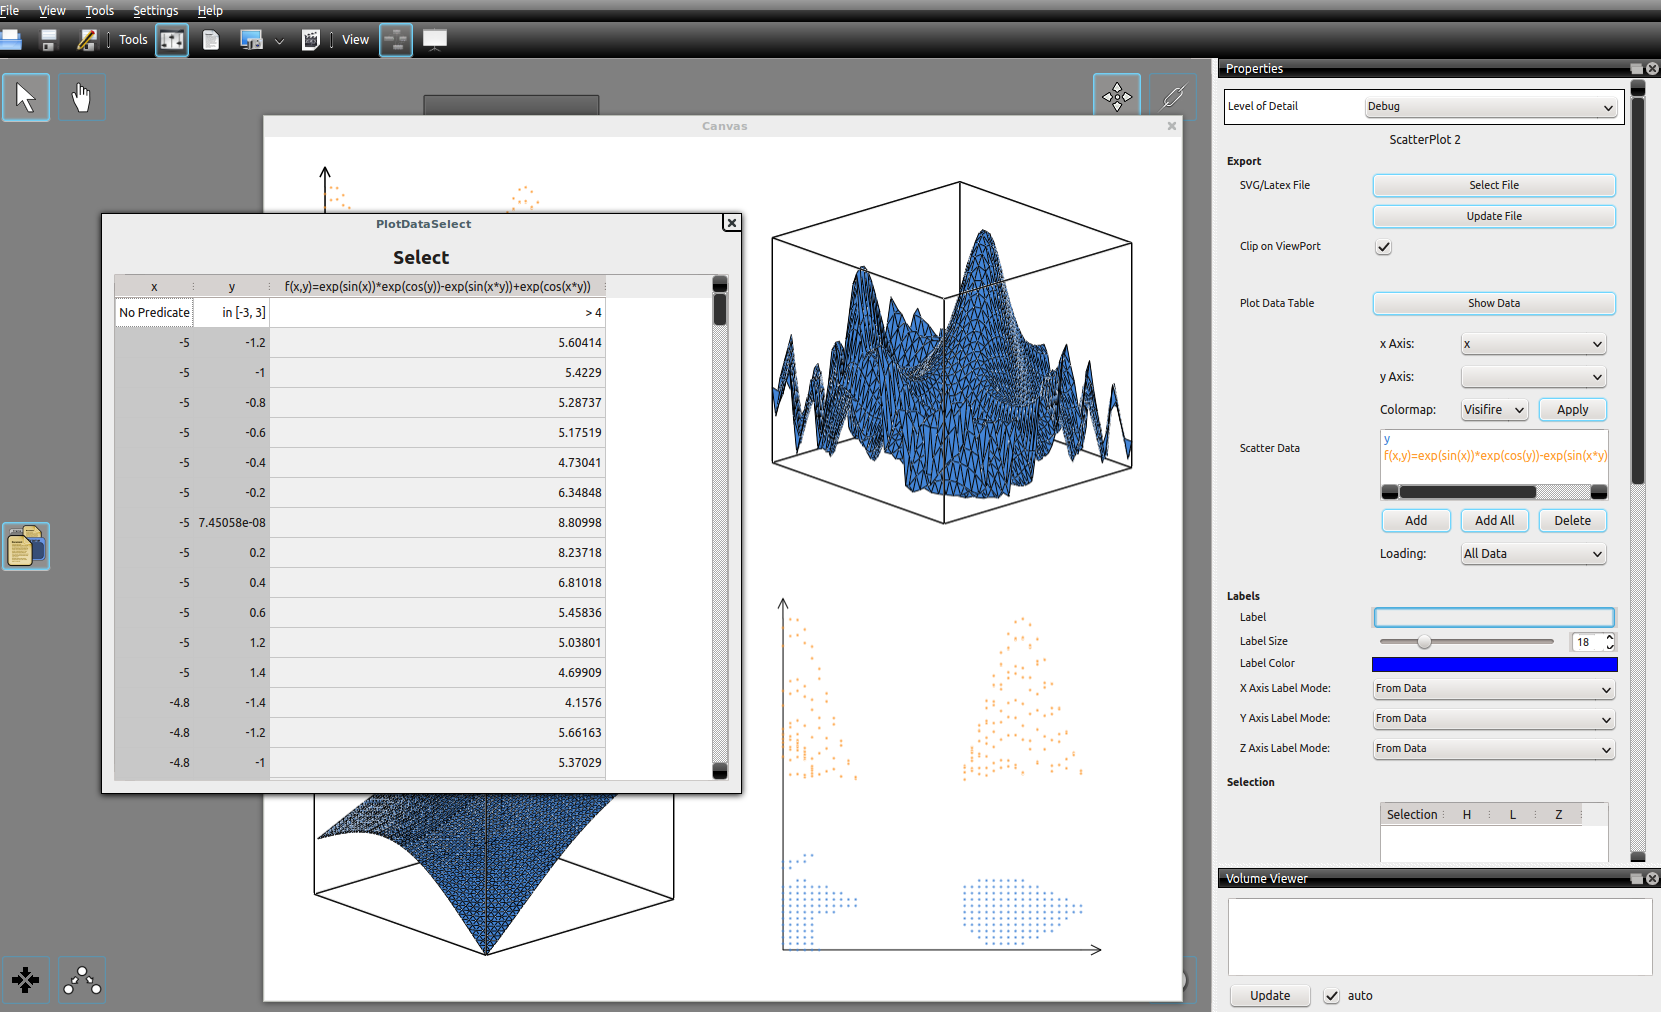1661x1012 pixels.
Task: Click the Label text input field
Action: [1494, 618]
